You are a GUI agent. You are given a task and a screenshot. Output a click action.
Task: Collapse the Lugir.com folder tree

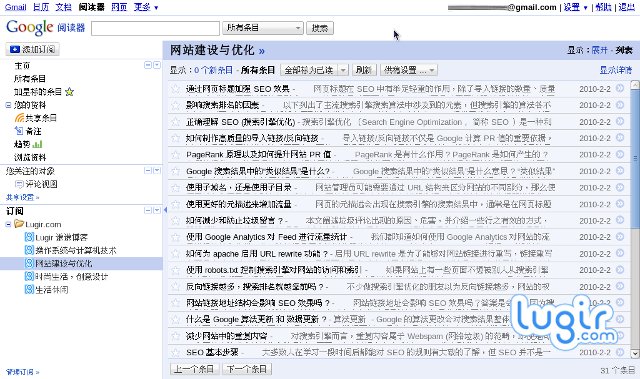pyautogui.click(x=8, y=224)
